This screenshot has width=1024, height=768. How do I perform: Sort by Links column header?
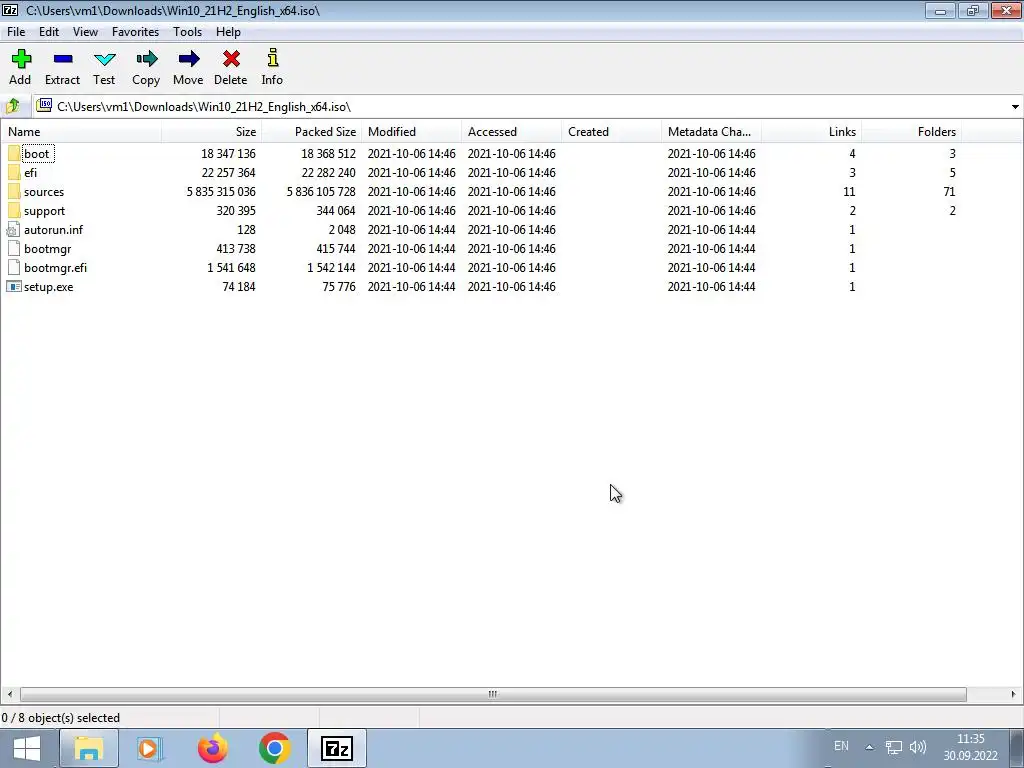(811, 131)
